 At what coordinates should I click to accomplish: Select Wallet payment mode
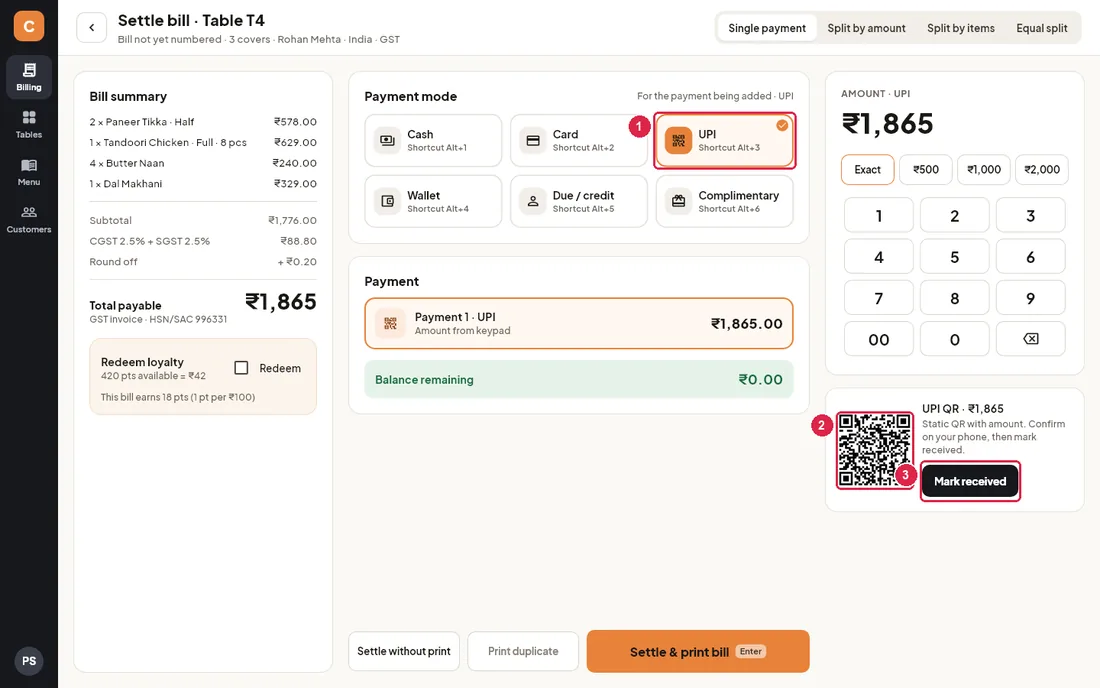point(433,201)
